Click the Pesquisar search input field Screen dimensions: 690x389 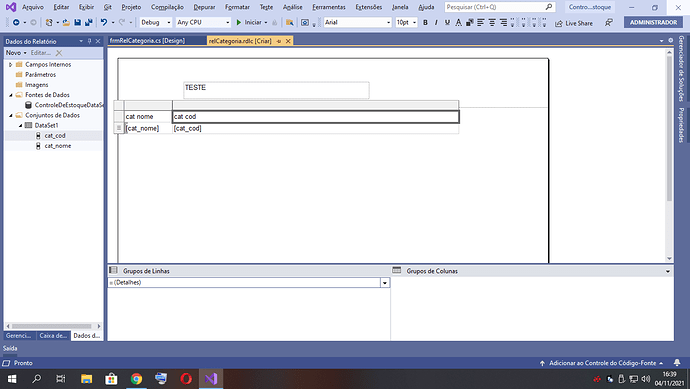click(x=499, y=7)
